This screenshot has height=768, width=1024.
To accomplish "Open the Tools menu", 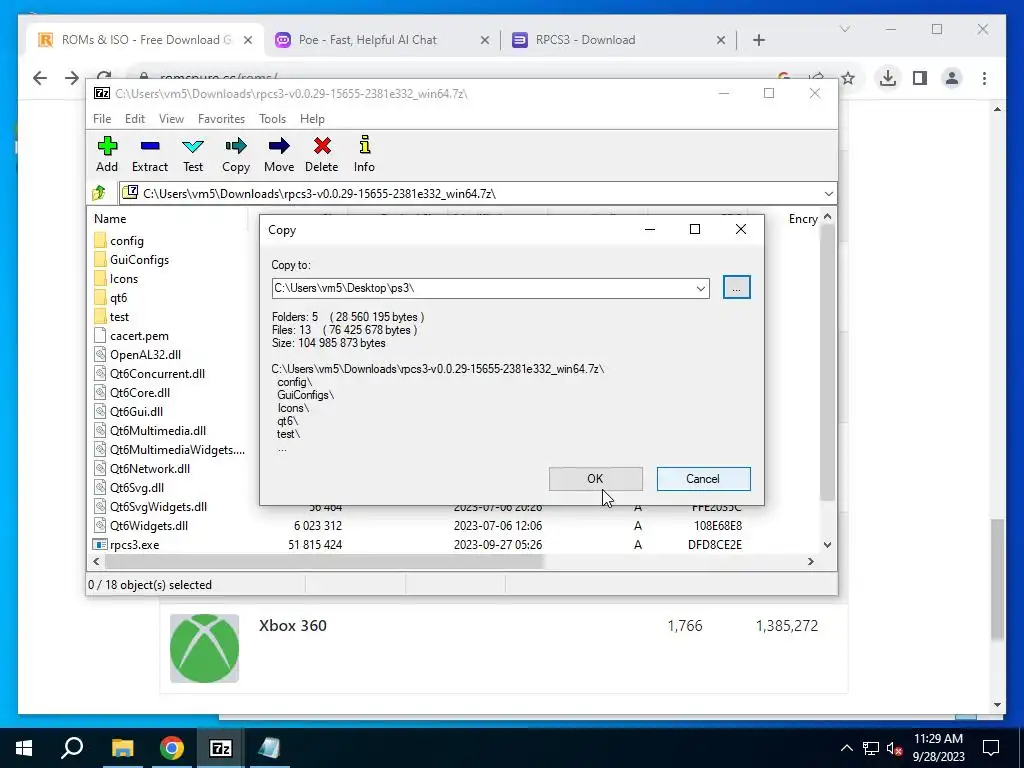I will (272, 118).
